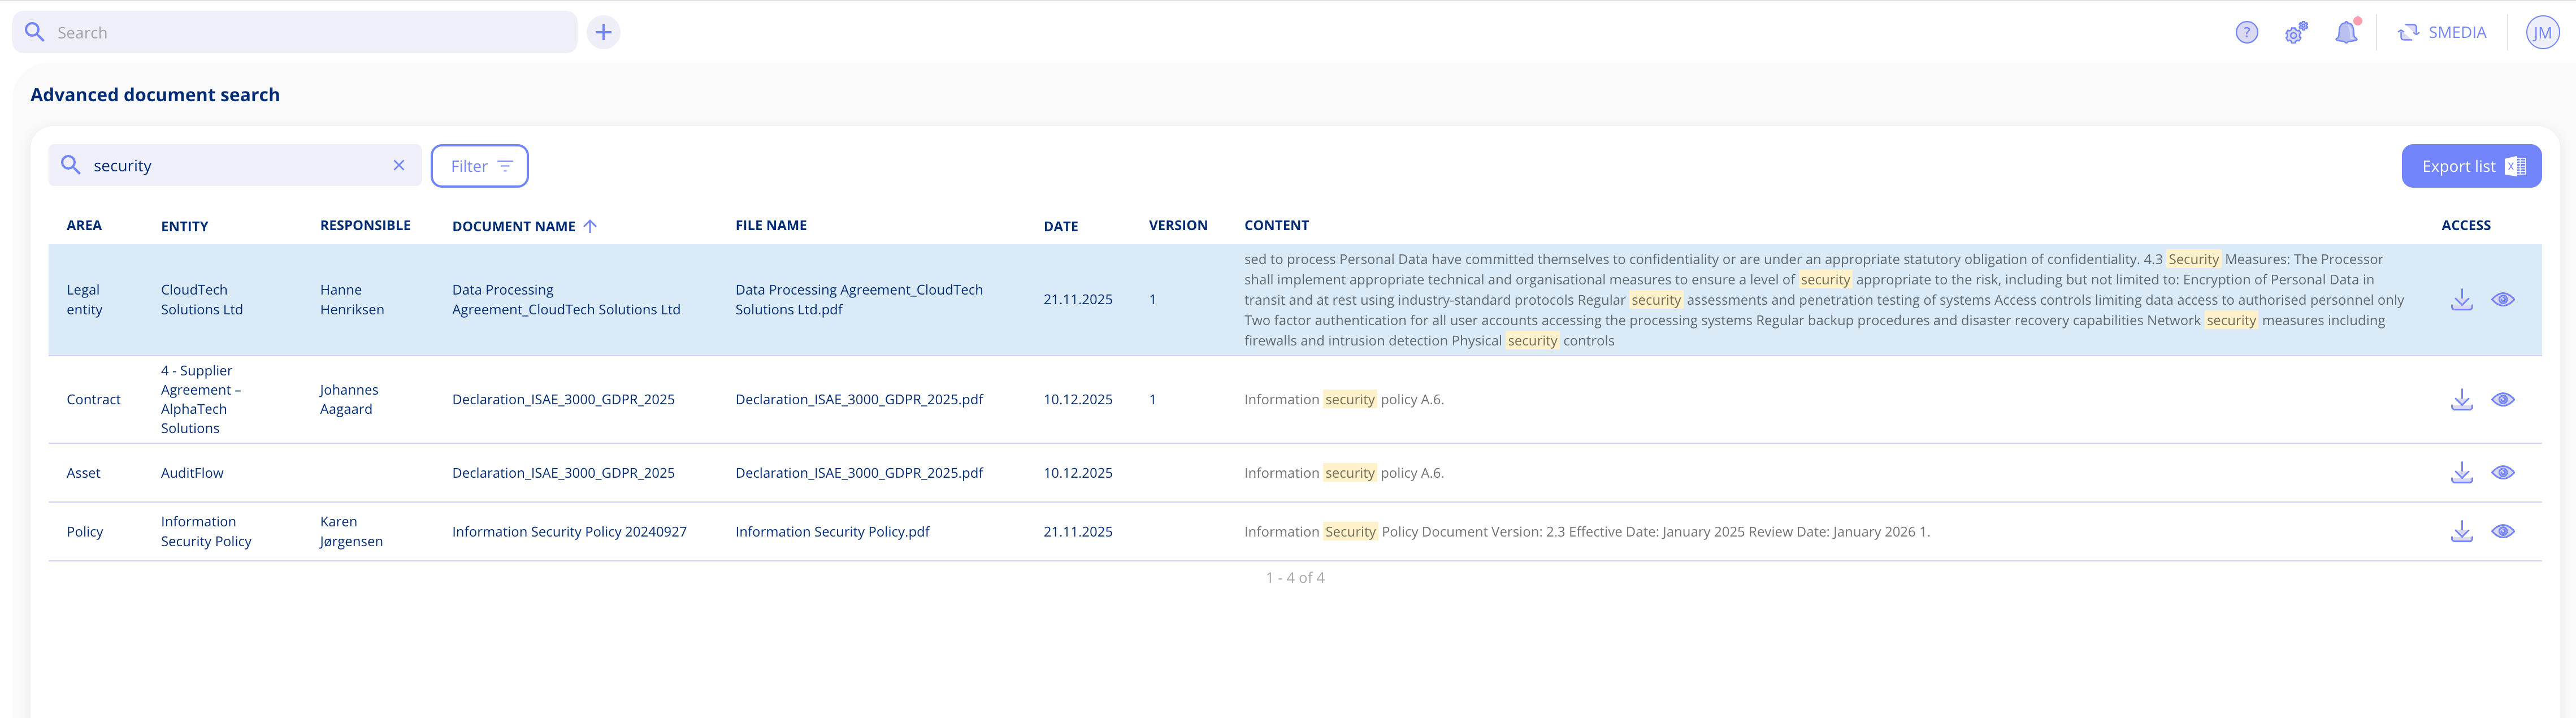Image resolution: width=2576 pixels, height=718 pixels.
Task: Preview the Information Security Policy using the eye icon
Action: tap(2504, 532)
